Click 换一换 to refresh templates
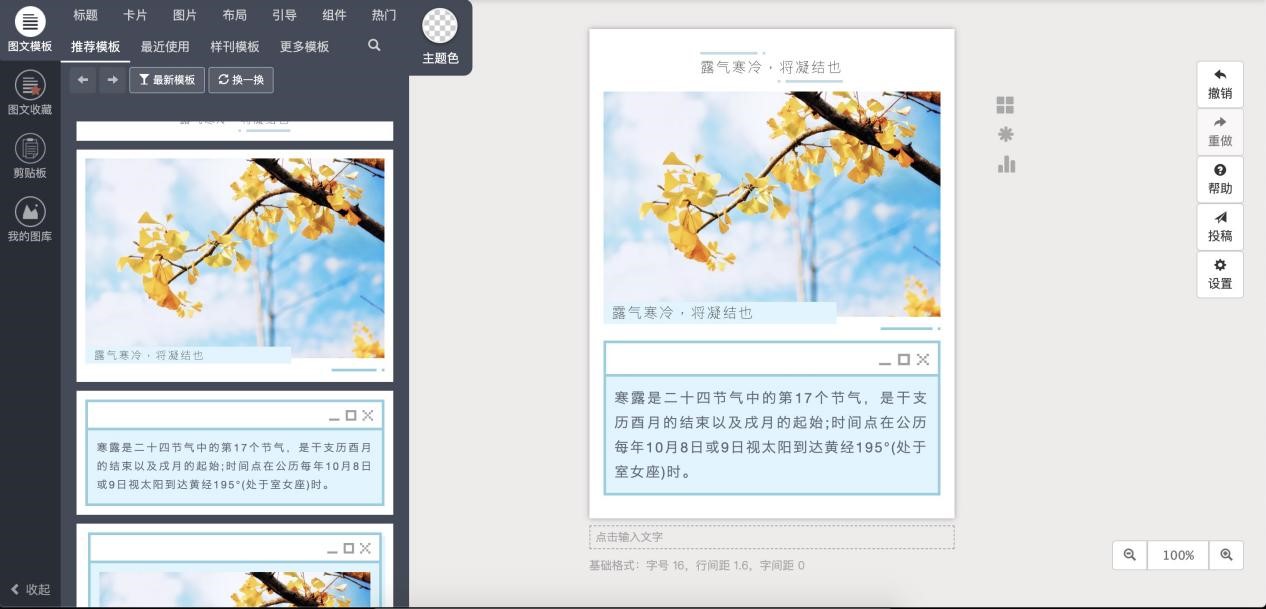 241,80
